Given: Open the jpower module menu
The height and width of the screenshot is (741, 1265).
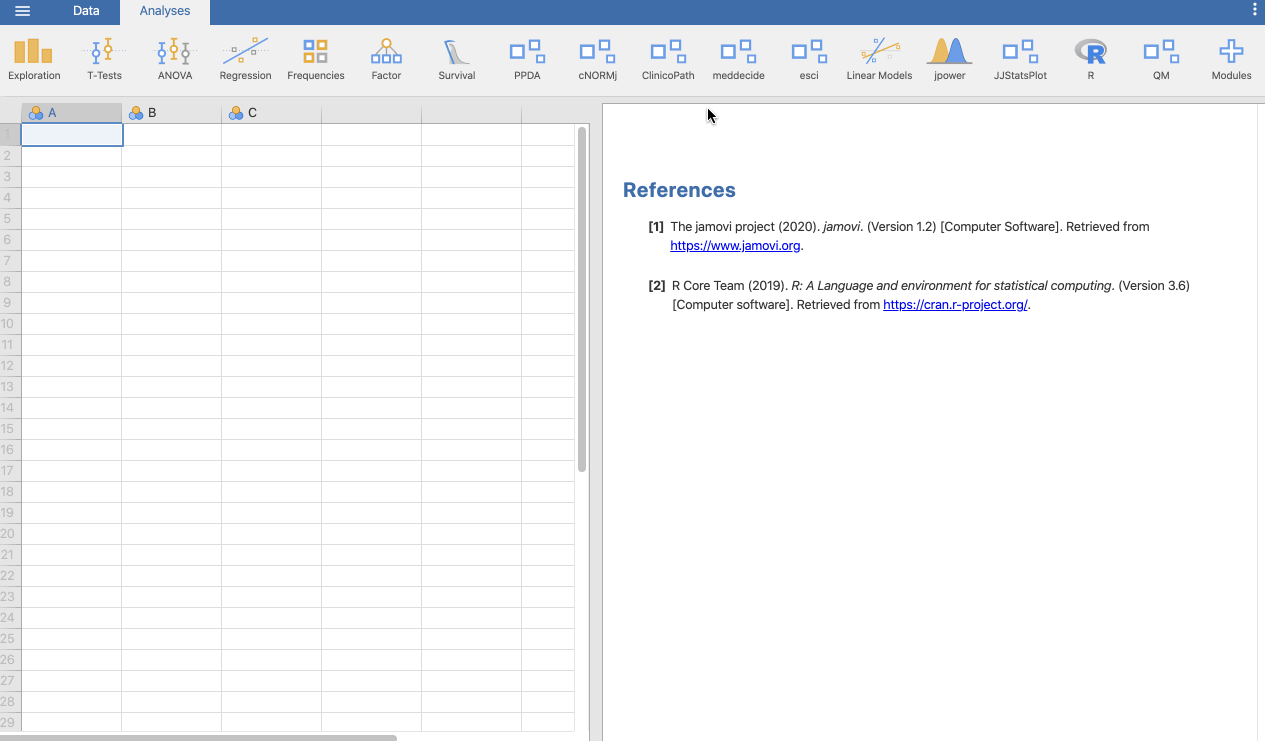Looking at the screenshot, I should pyautogui.click(x=950, y=60).
